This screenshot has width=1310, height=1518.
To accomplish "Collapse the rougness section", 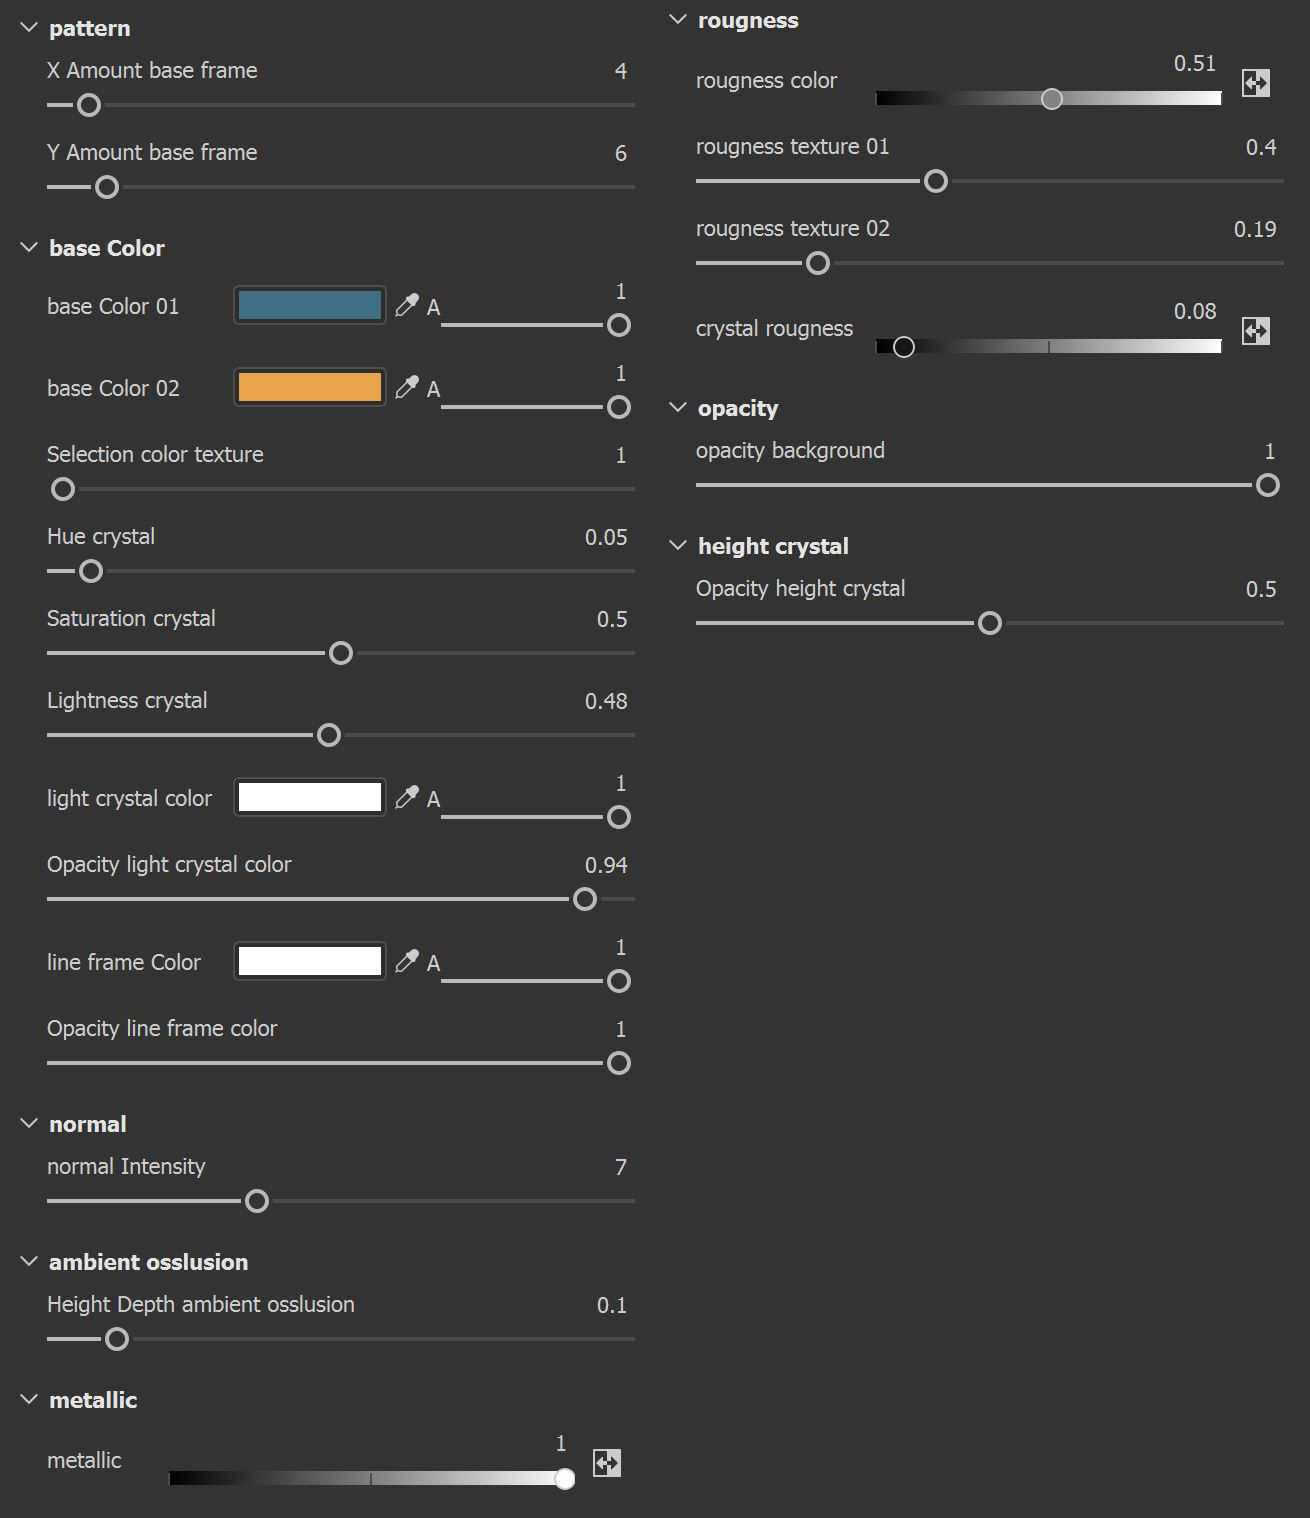I will (678, 20).
